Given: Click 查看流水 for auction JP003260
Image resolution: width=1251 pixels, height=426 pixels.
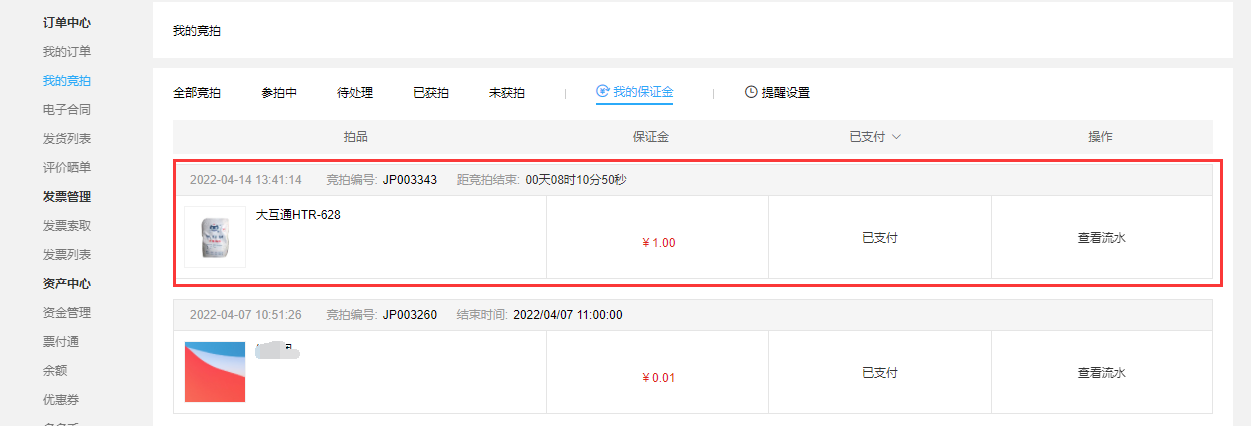Looking at the screenshot, I should [x=1102, y=373].
